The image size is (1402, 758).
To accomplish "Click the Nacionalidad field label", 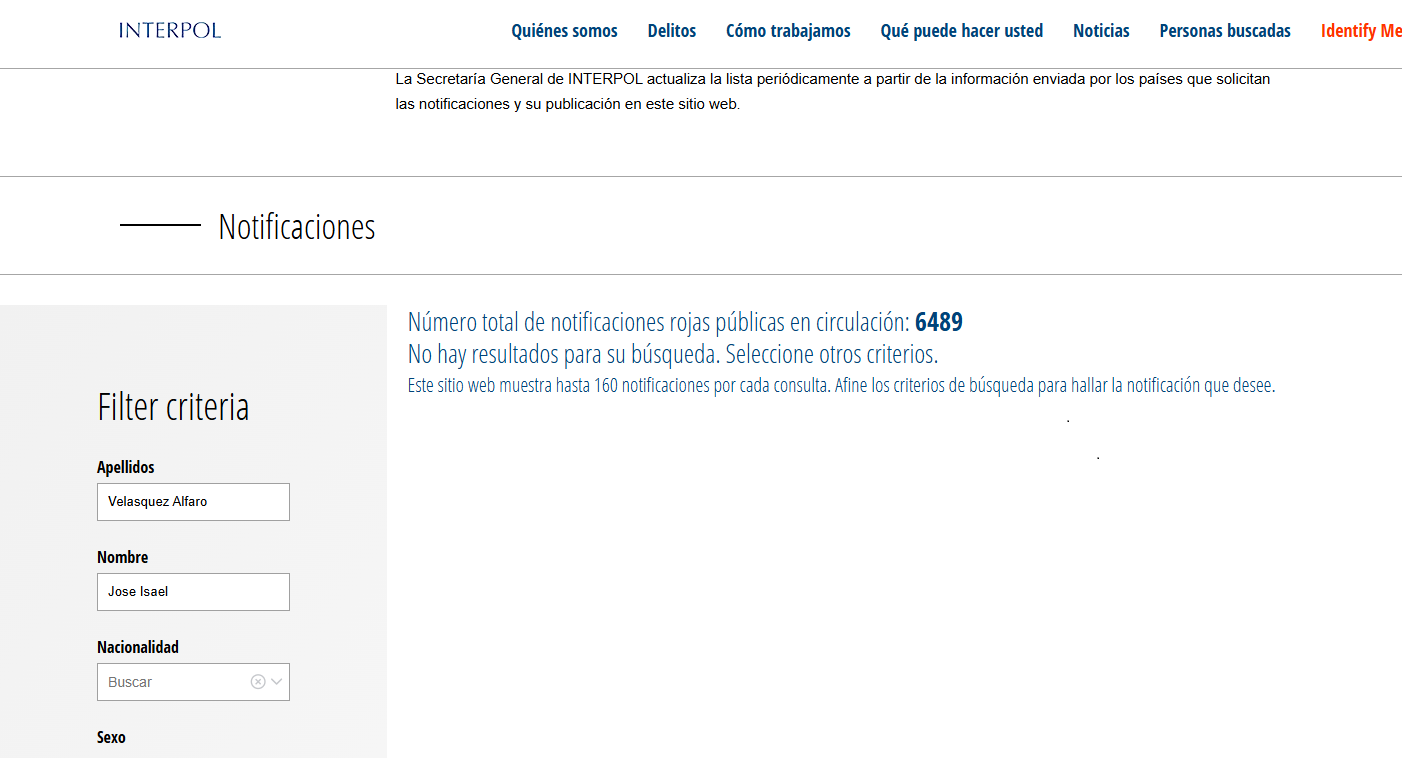I will pos(138,647).
